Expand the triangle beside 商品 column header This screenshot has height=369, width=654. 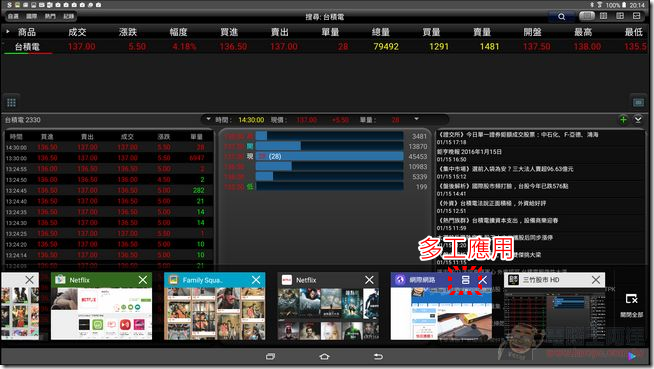[8, 31]
